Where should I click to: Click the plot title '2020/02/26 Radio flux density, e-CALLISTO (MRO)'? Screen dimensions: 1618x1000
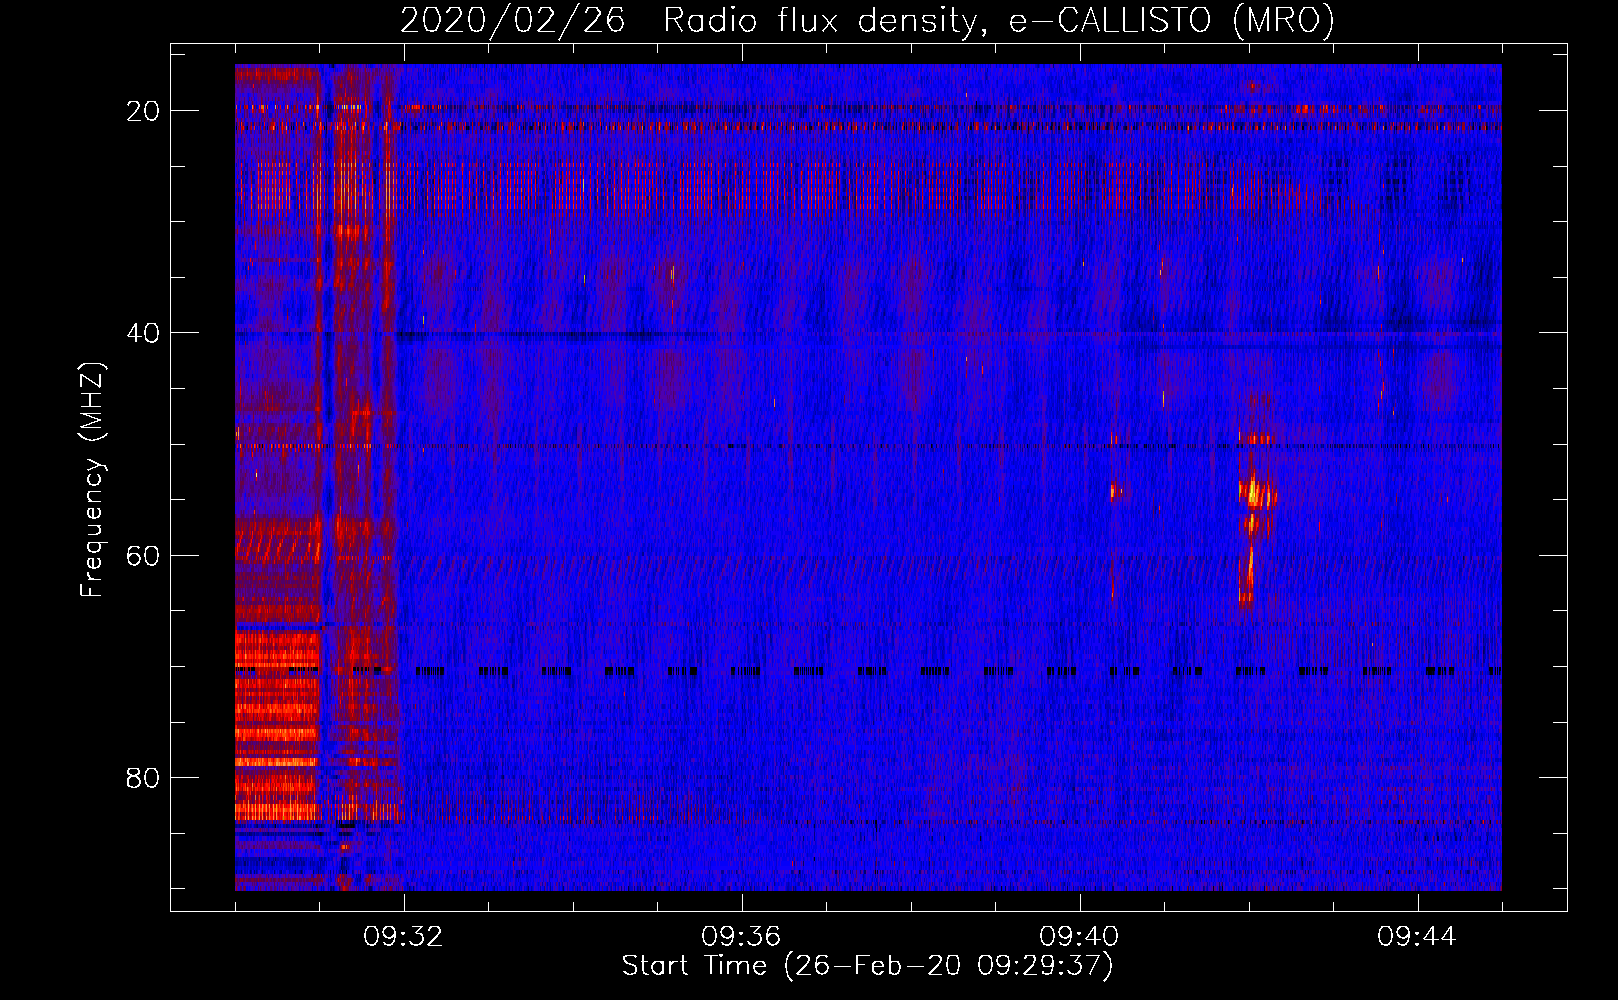(867, 21)
